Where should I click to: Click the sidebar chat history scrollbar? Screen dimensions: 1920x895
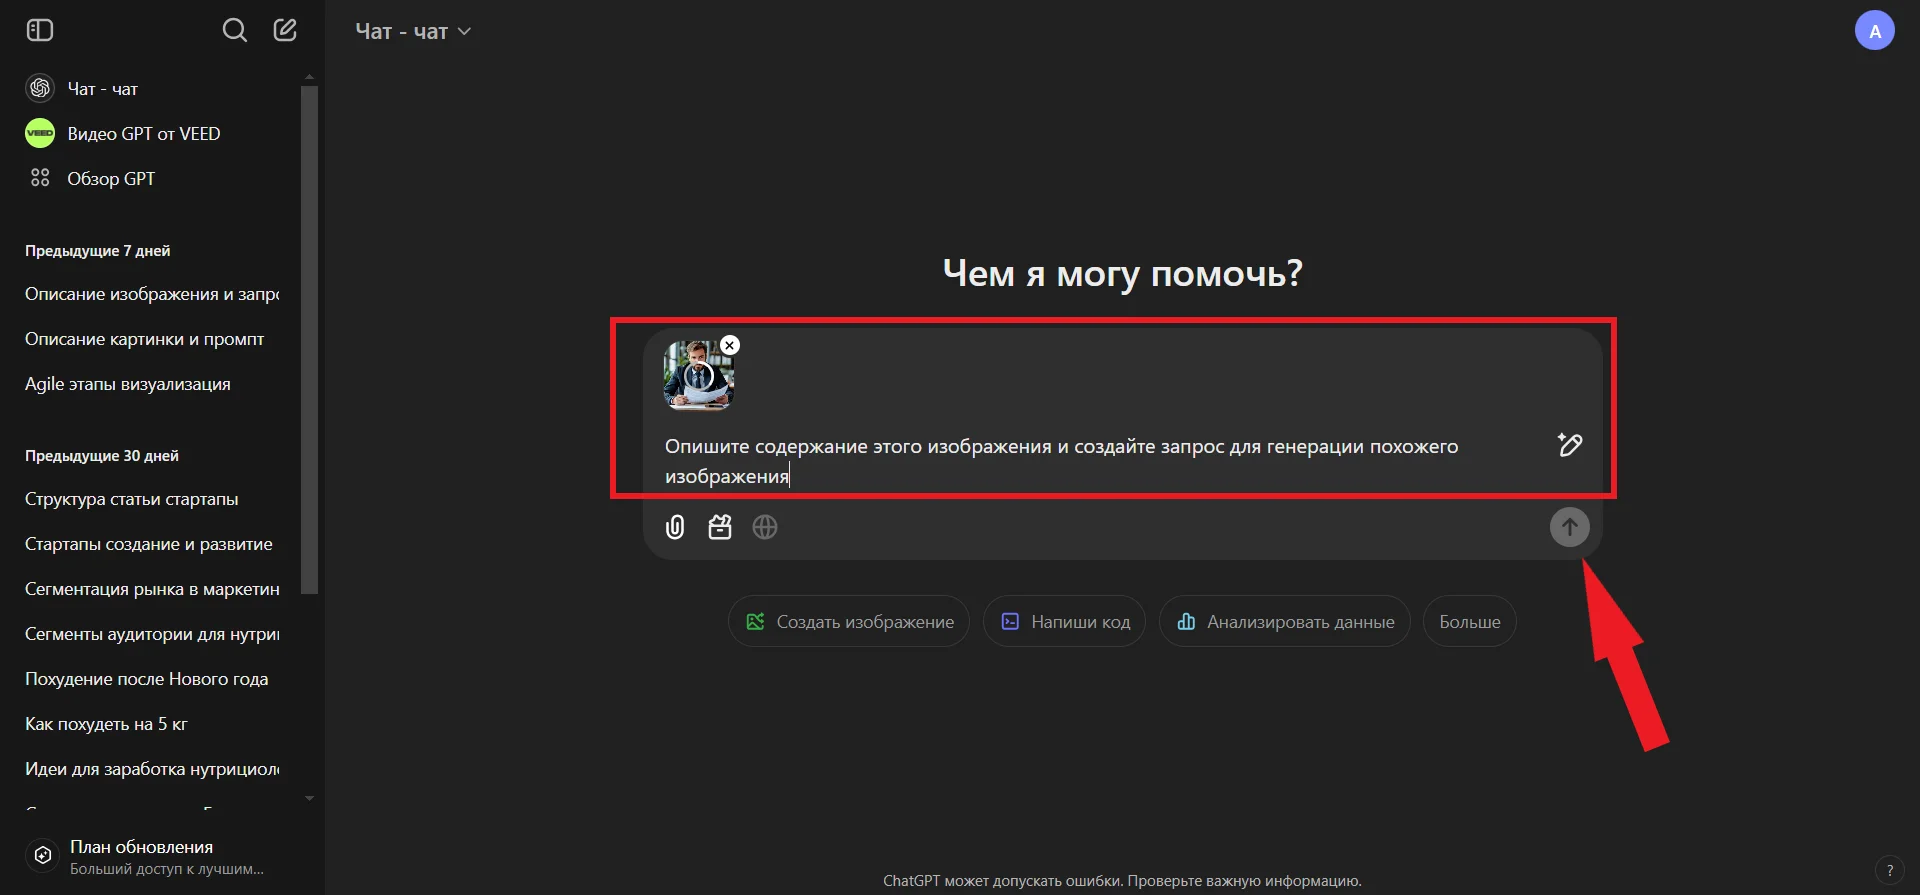(x=309, y=340)
